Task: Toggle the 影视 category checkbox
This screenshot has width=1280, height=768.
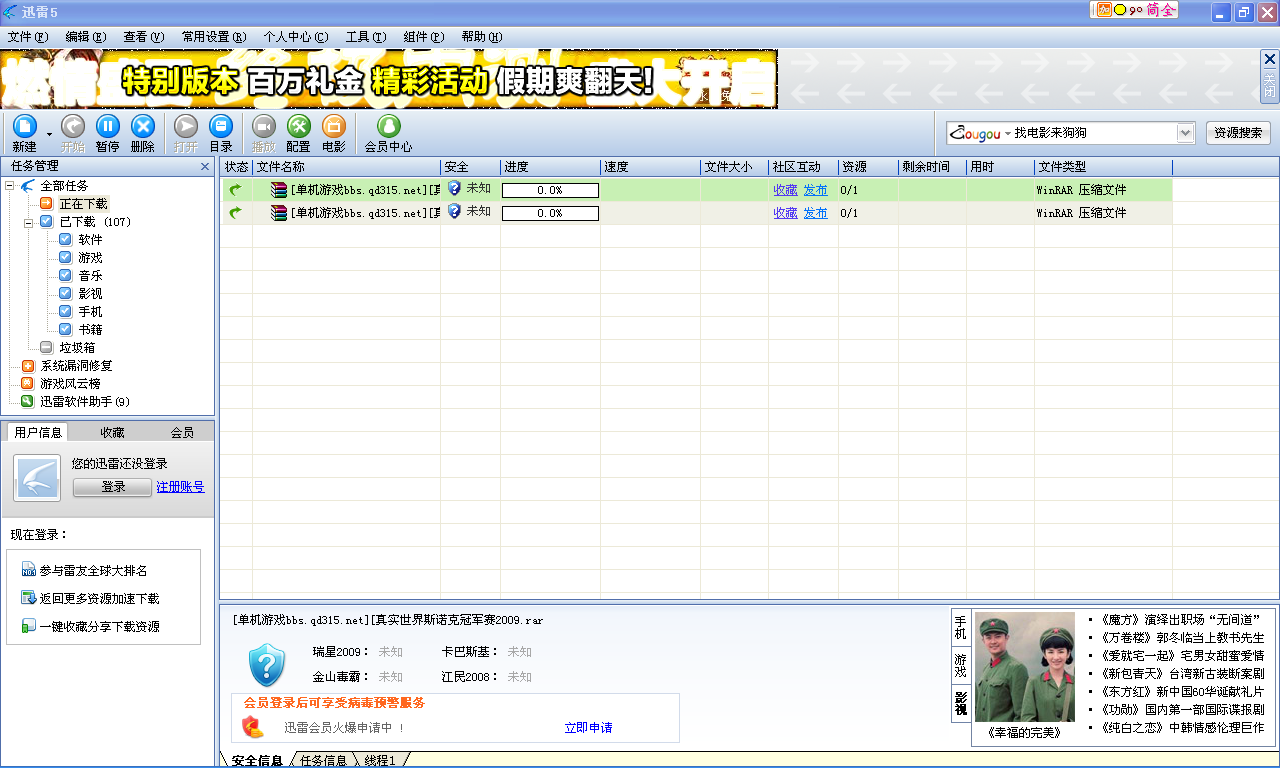Action: click(65, 294)
